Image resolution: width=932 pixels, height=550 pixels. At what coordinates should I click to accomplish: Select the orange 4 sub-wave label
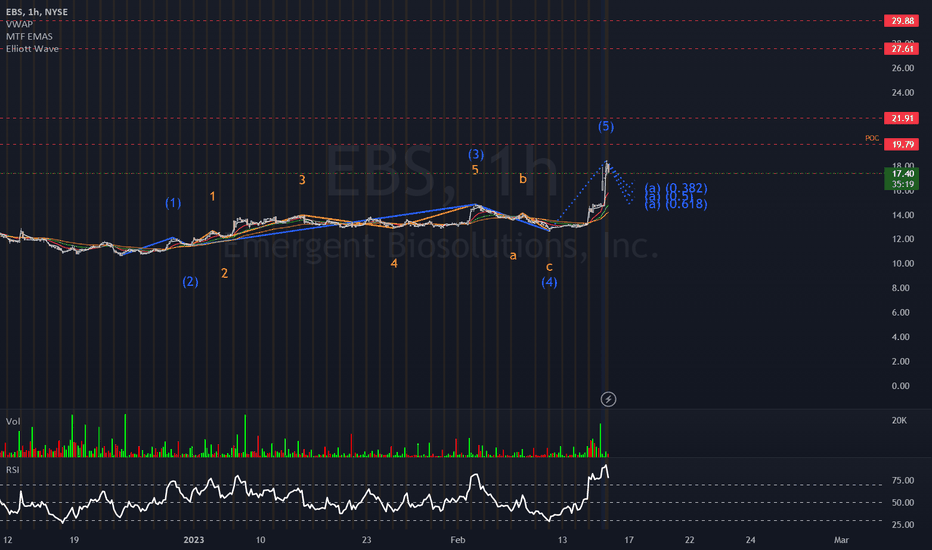coord(393,263)
